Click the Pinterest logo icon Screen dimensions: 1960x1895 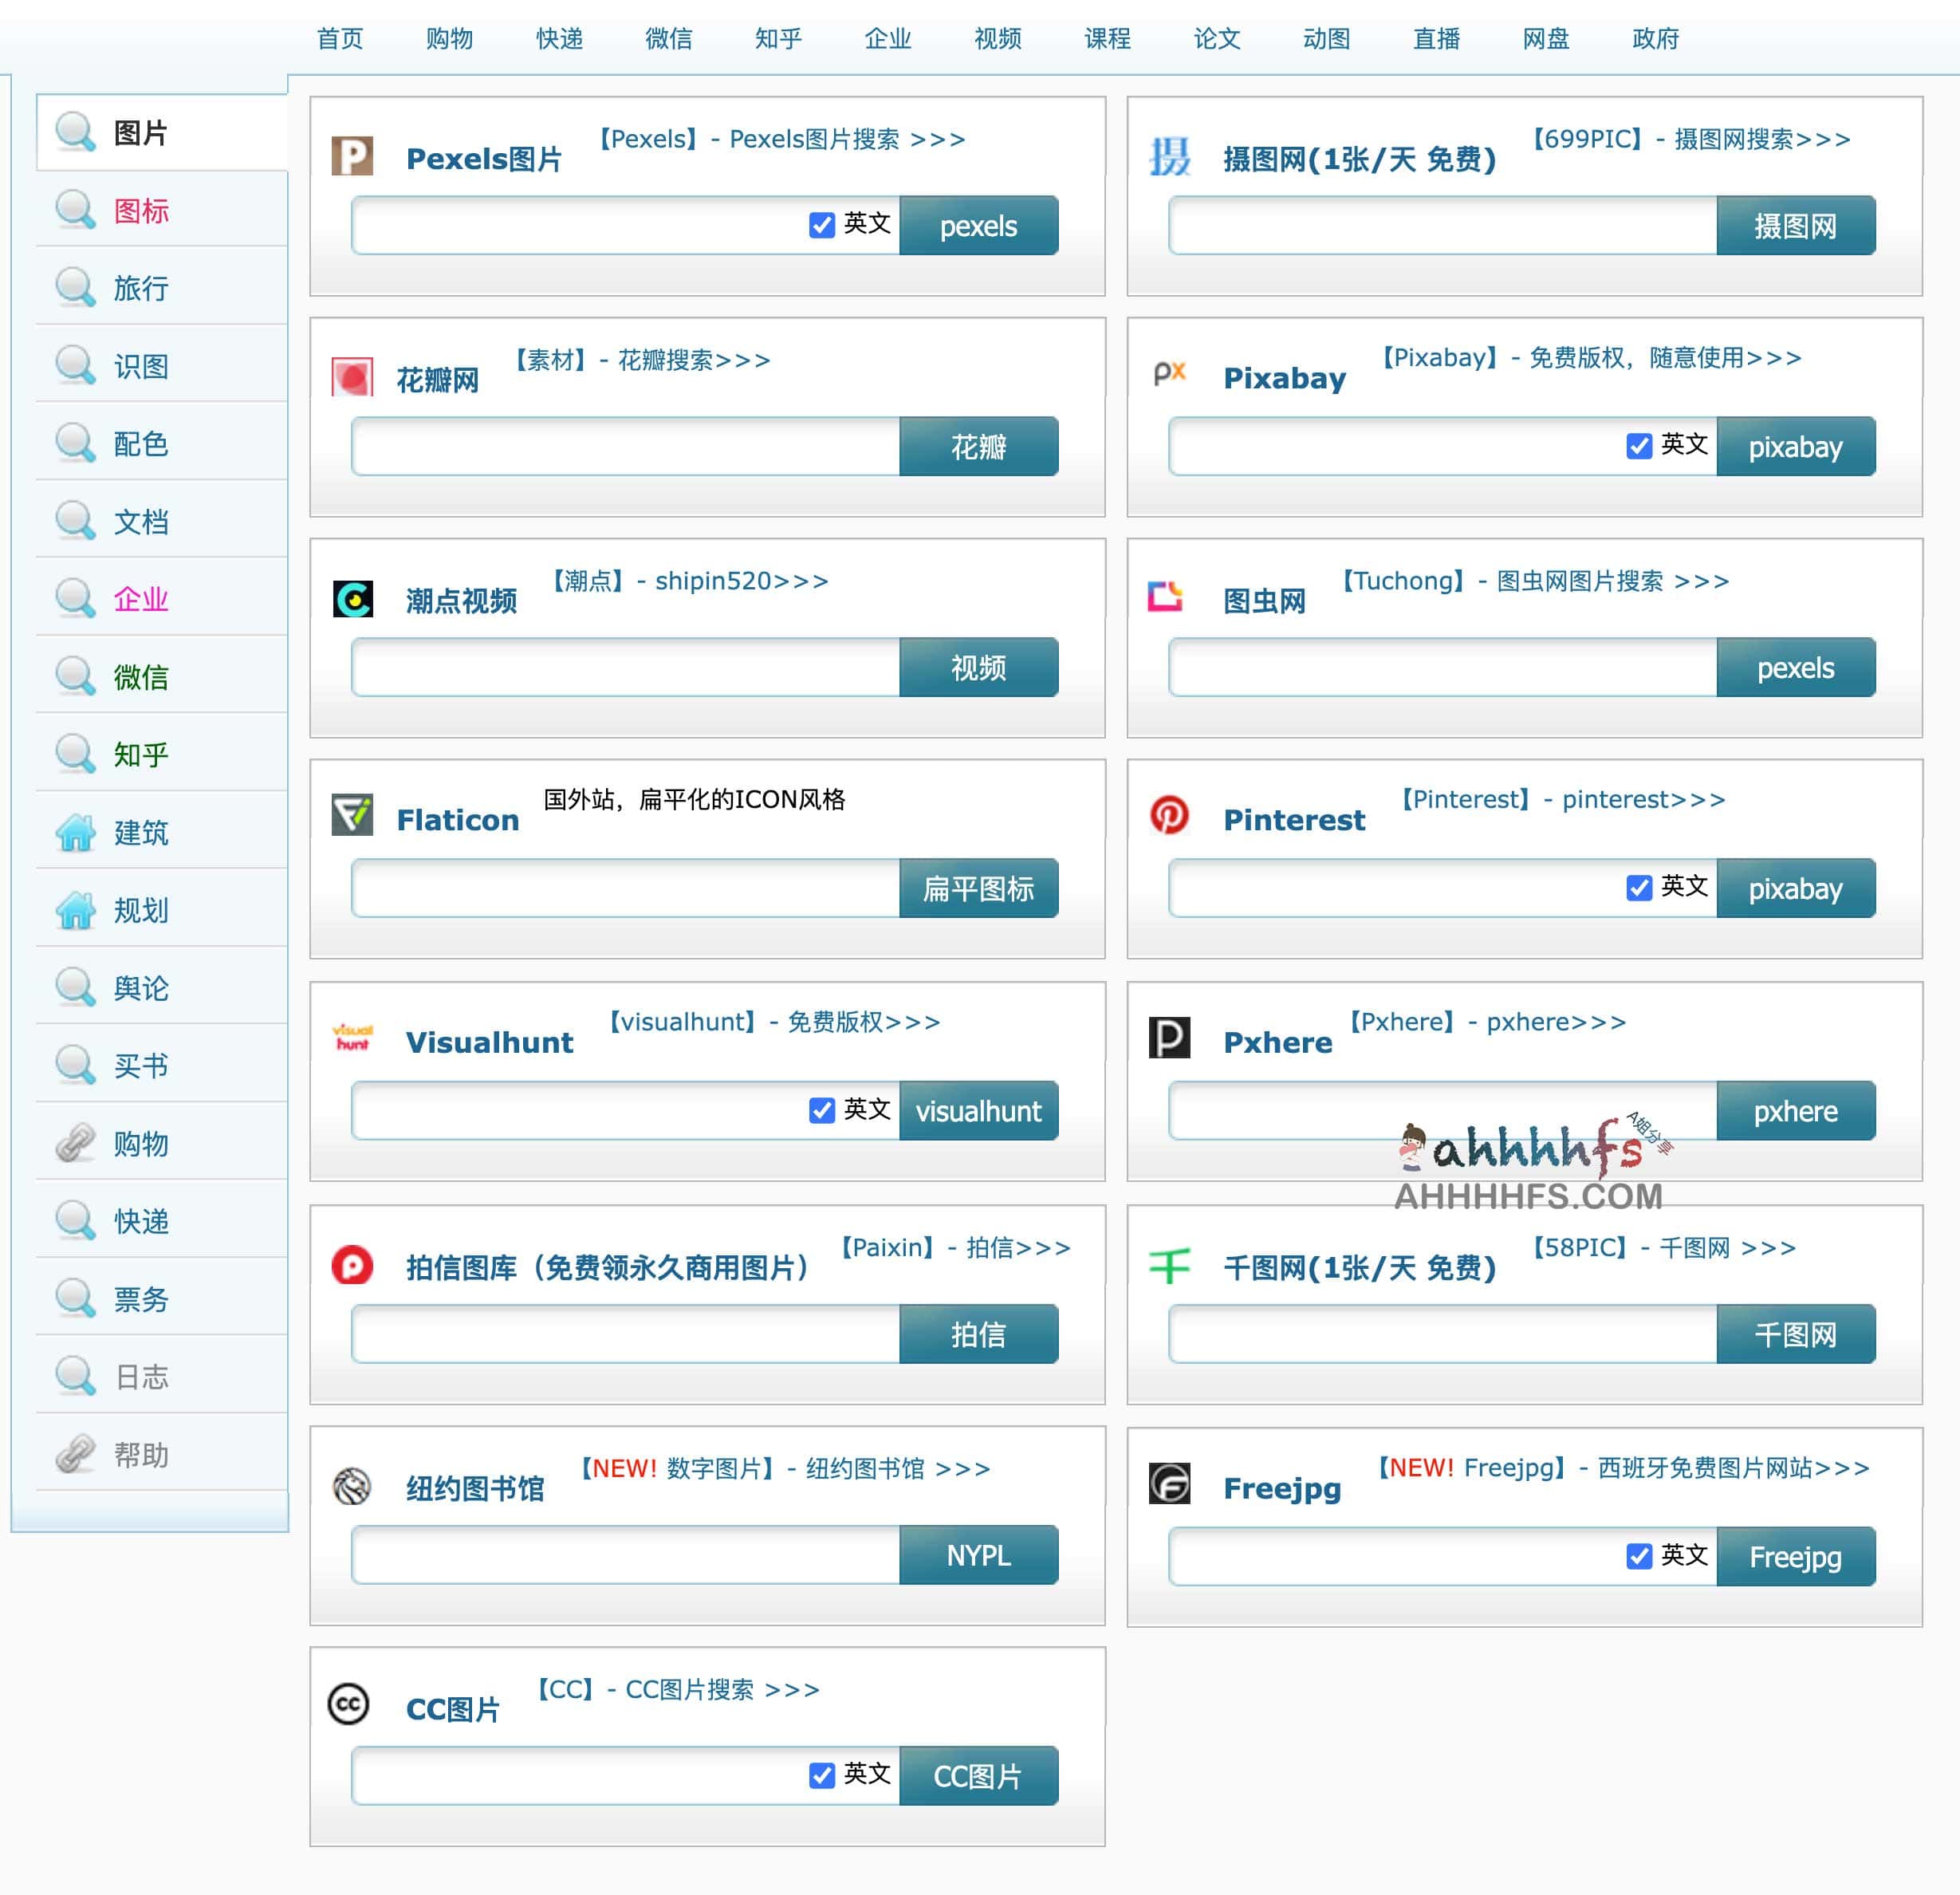(x=1168, y=815)
